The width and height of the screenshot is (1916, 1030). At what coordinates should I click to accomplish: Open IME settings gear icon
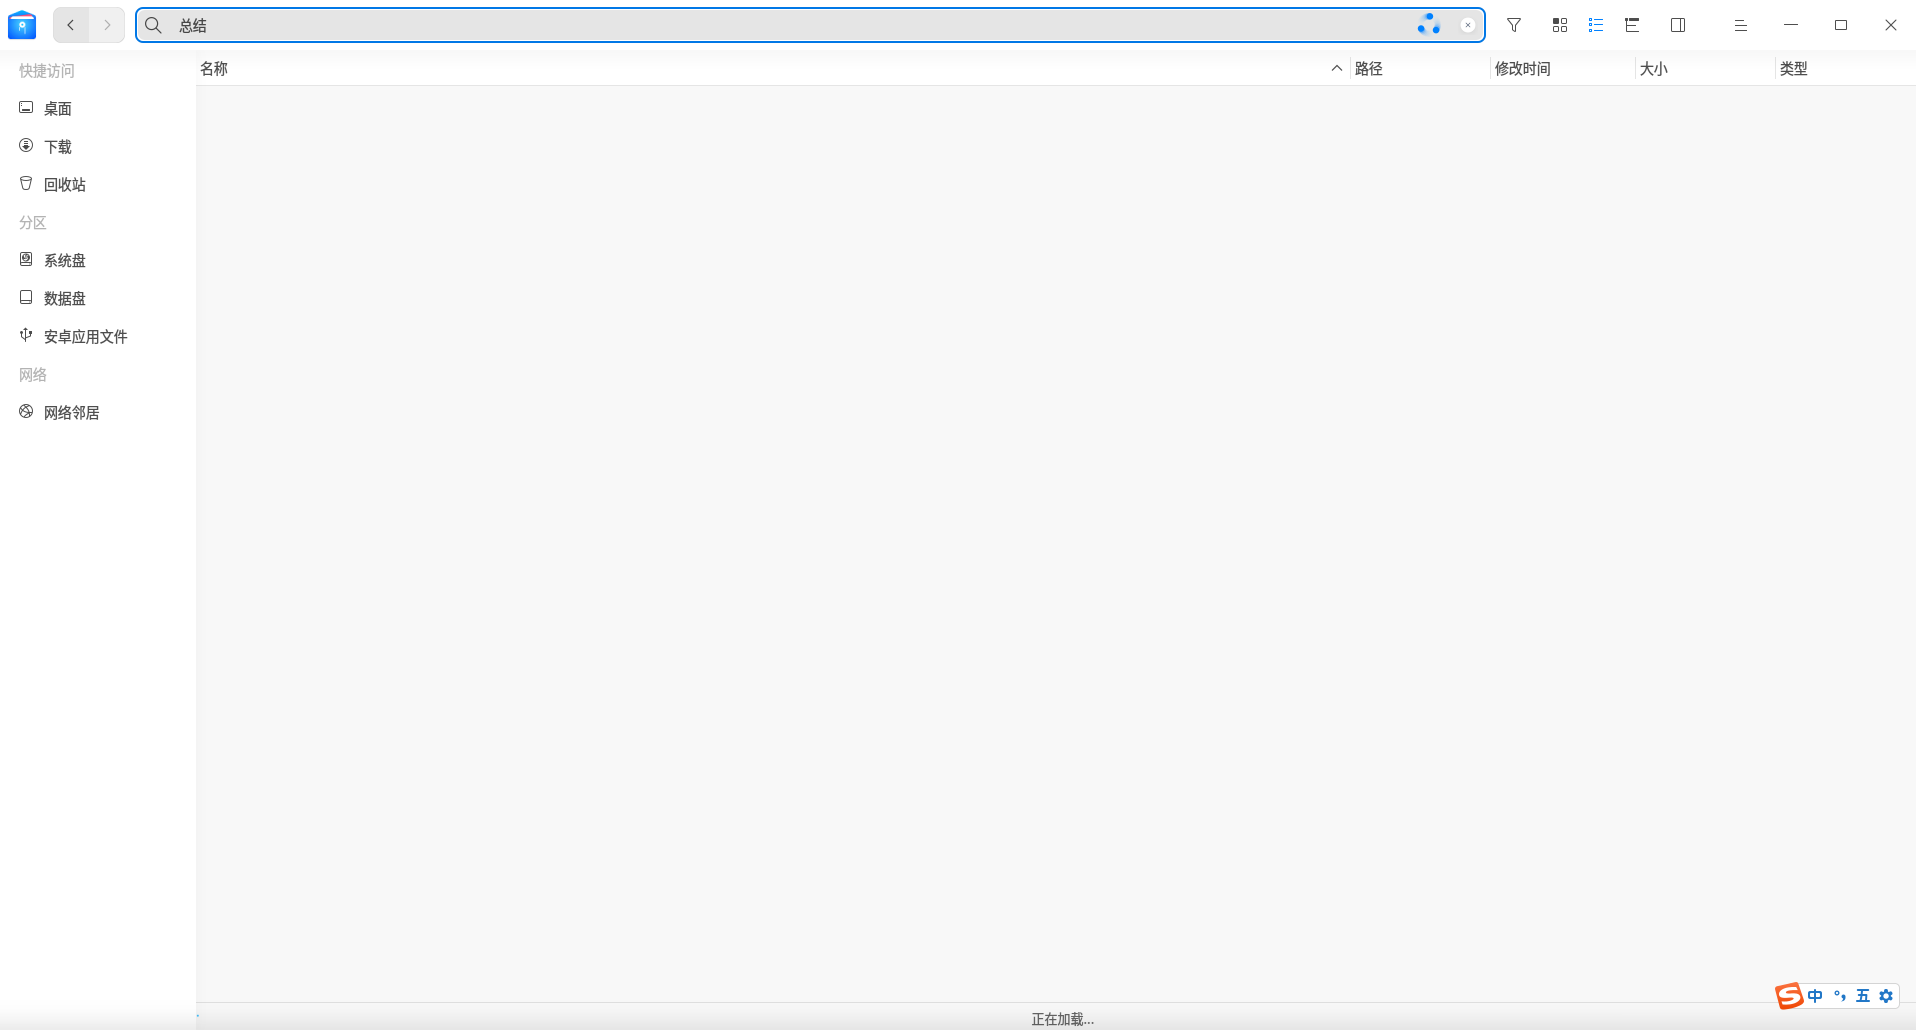[x=1886, y=996]
